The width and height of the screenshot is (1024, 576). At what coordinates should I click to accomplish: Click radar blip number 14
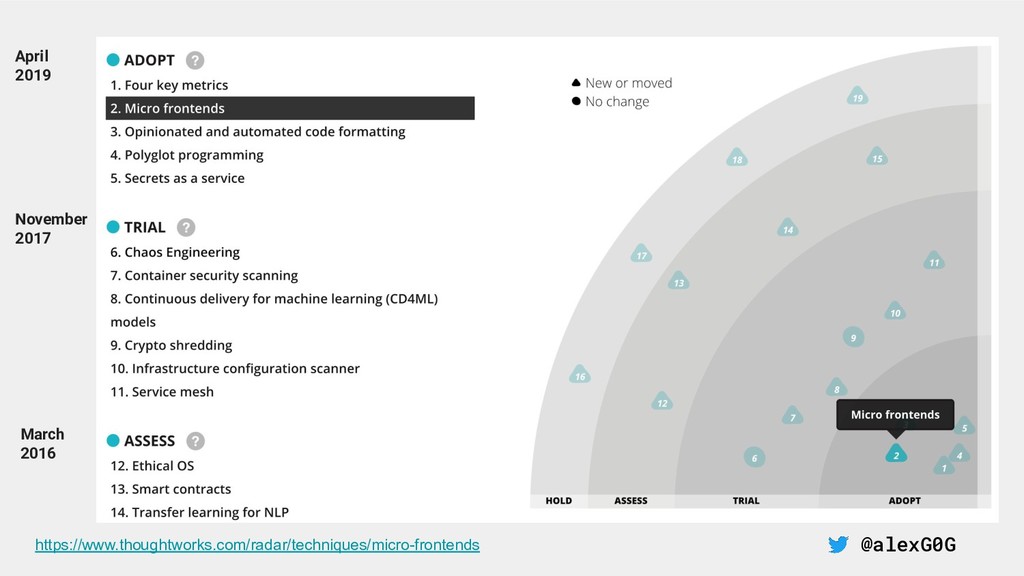point(788,229)
